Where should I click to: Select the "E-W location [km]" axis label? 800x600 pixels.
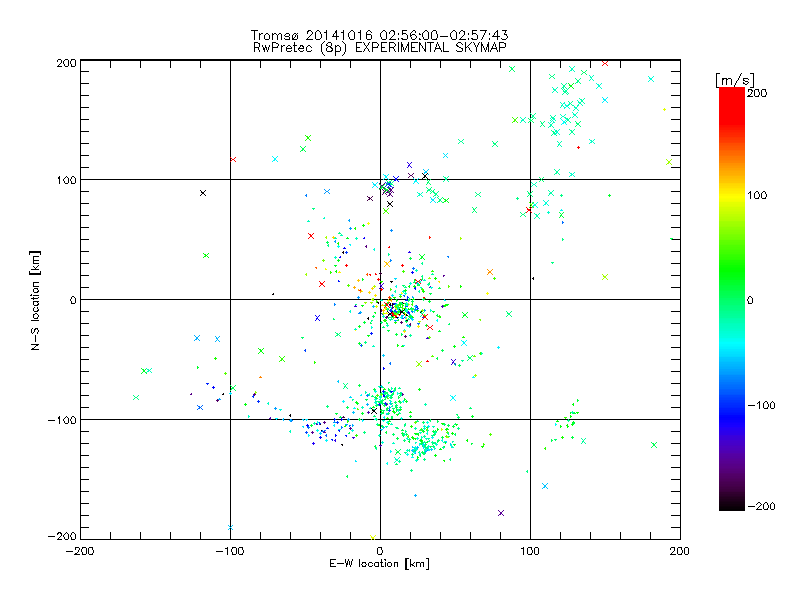379,564
